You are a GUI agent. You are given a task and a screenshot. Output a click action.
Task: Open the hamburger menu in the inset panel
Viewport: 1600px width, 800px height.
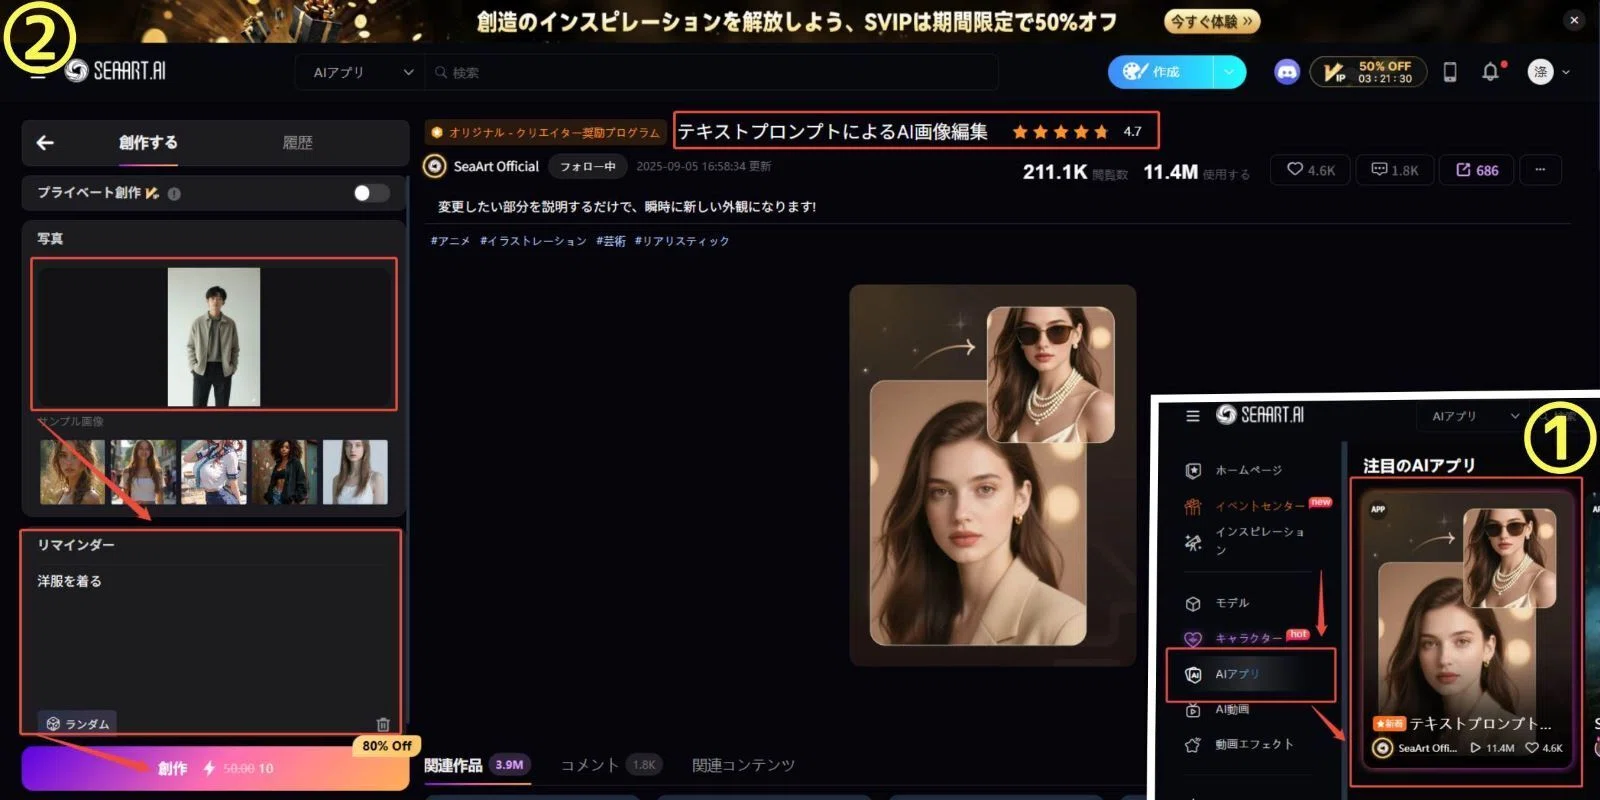[1192, 416]
